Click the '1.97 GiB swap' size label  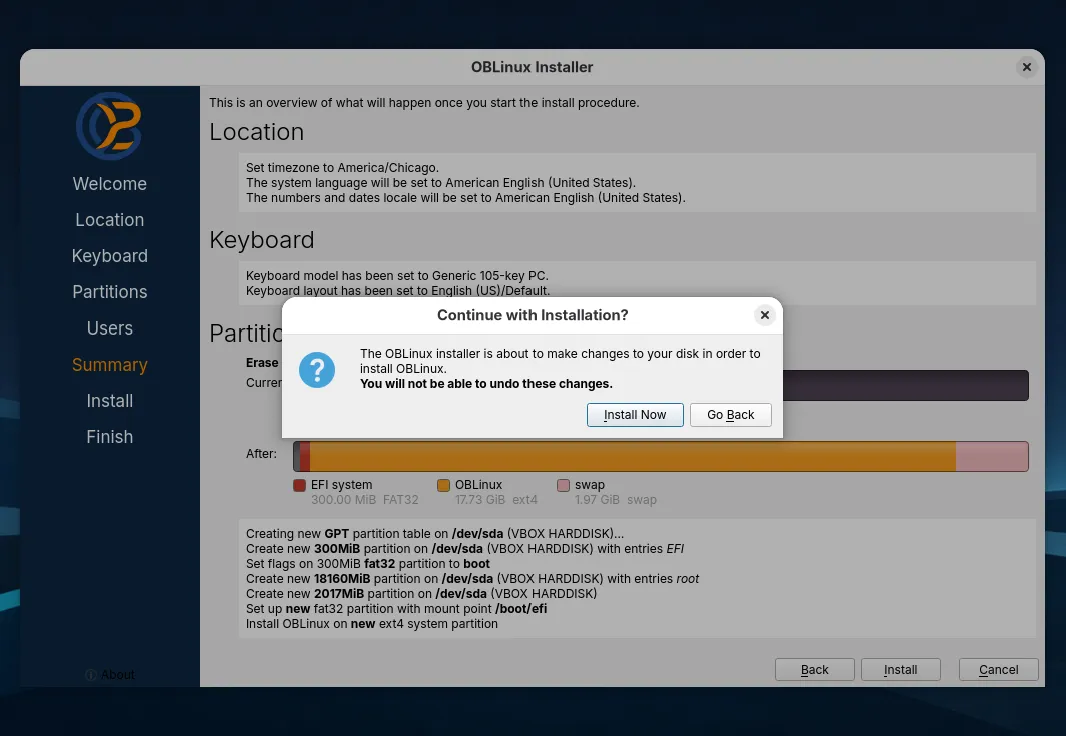[615, 500]
